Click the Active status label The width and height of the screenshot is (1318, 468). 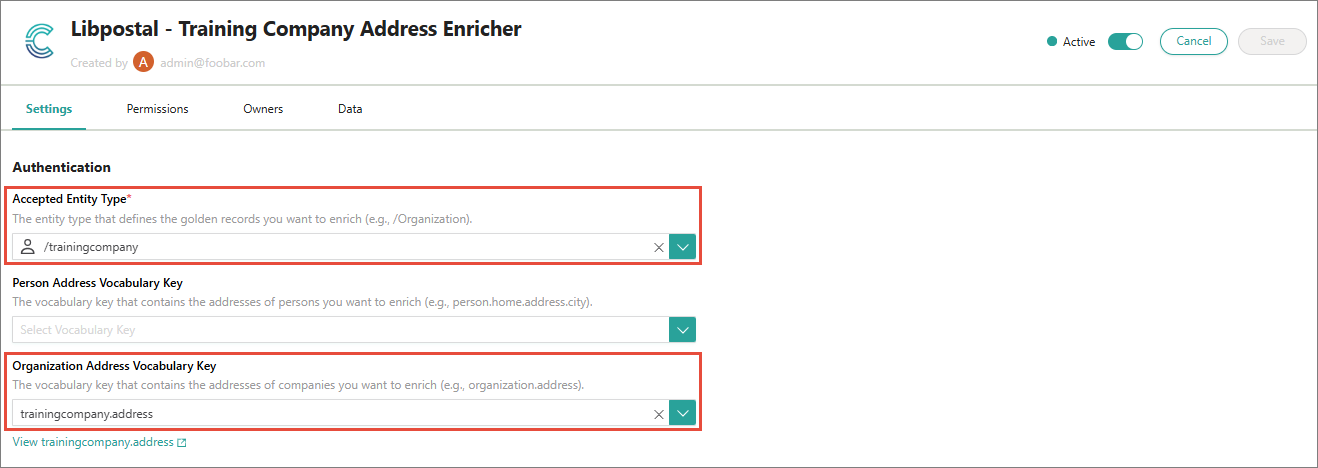click(x=1079, y=42)
